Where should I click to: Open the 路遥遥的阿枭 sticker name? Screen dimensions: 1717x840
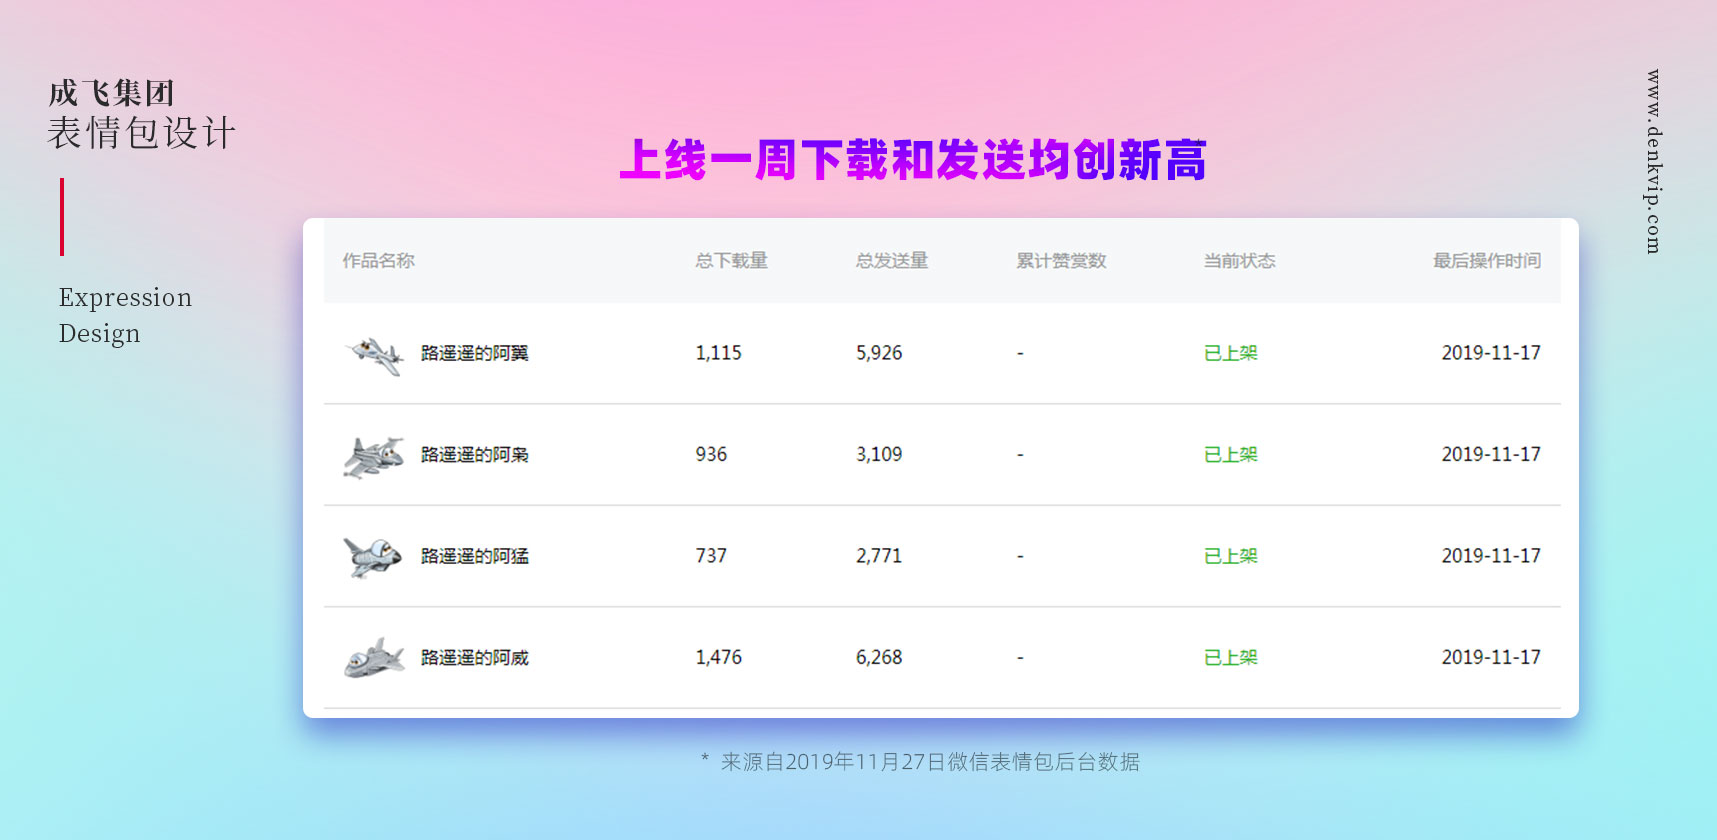[x=474, y=455]
